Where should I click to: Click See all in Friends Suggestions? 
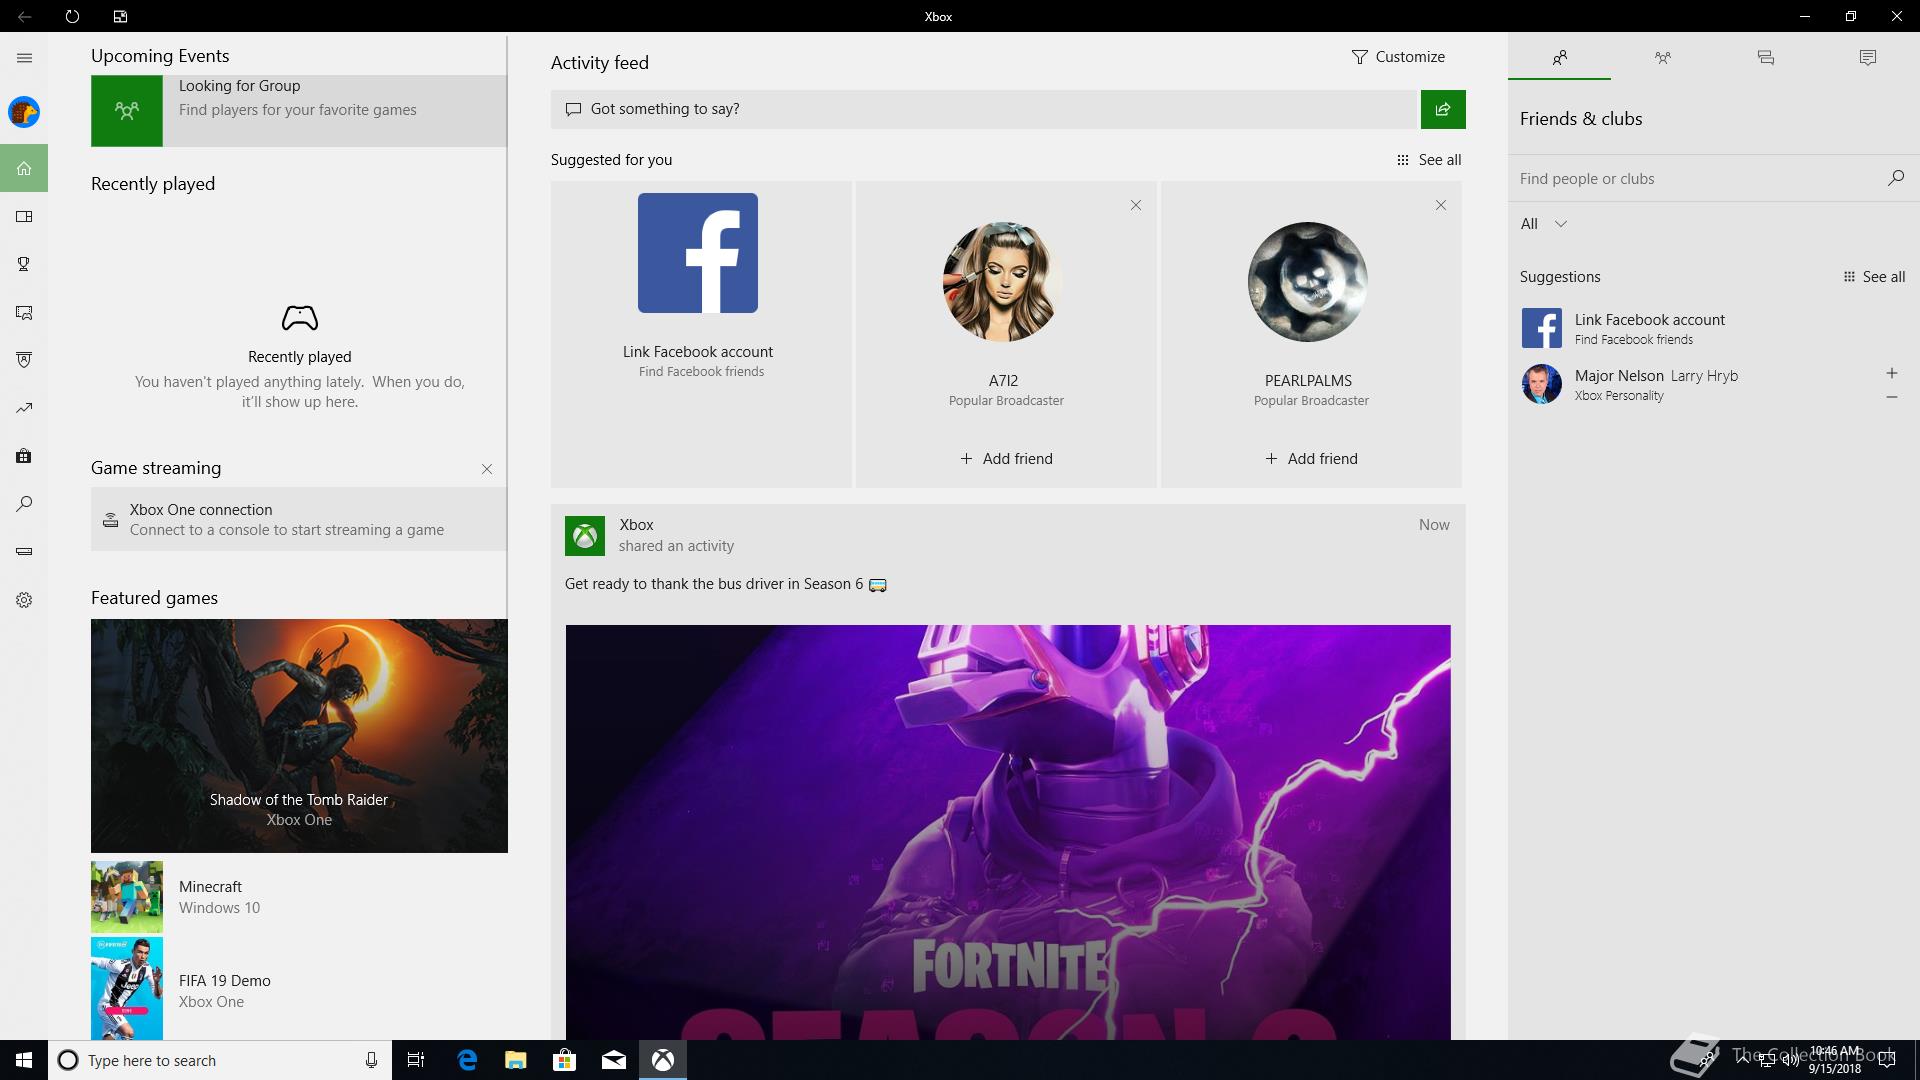1874,277
